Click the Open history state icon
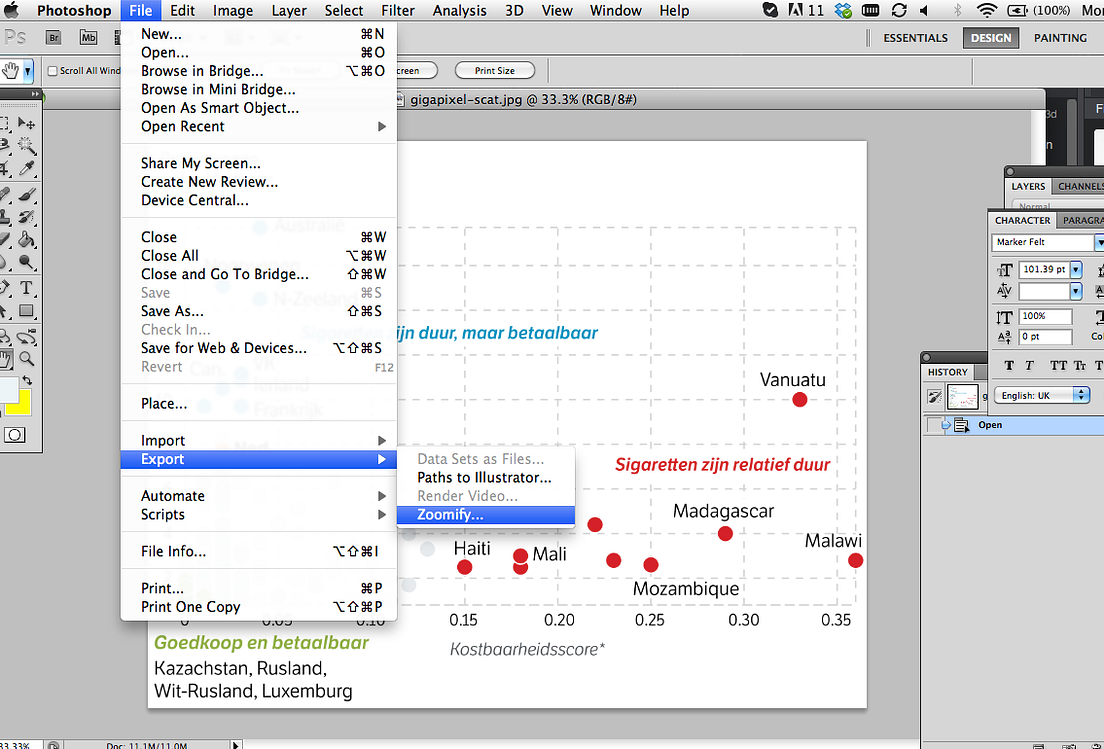The image size is (1104, 749). (x=961, y=424)
